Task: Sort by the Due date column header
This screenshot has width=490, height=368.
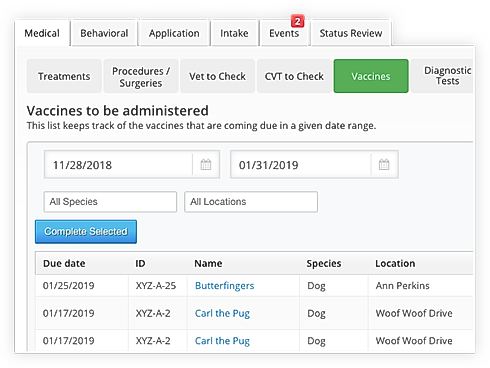Action: point(64,263)
